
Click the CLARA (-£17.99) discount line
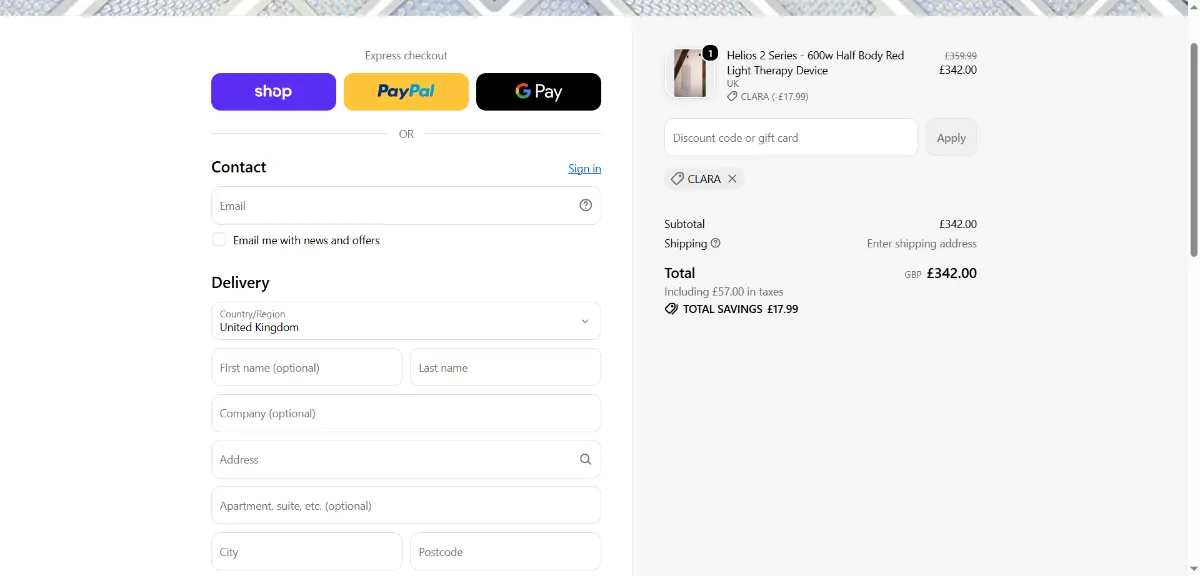[767, 97]
